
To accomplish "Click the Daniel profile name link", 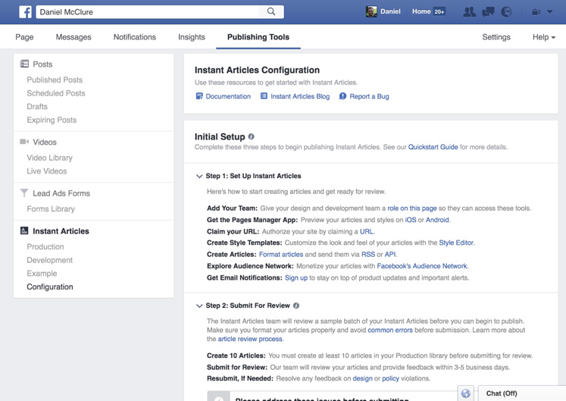I will 390,12.
